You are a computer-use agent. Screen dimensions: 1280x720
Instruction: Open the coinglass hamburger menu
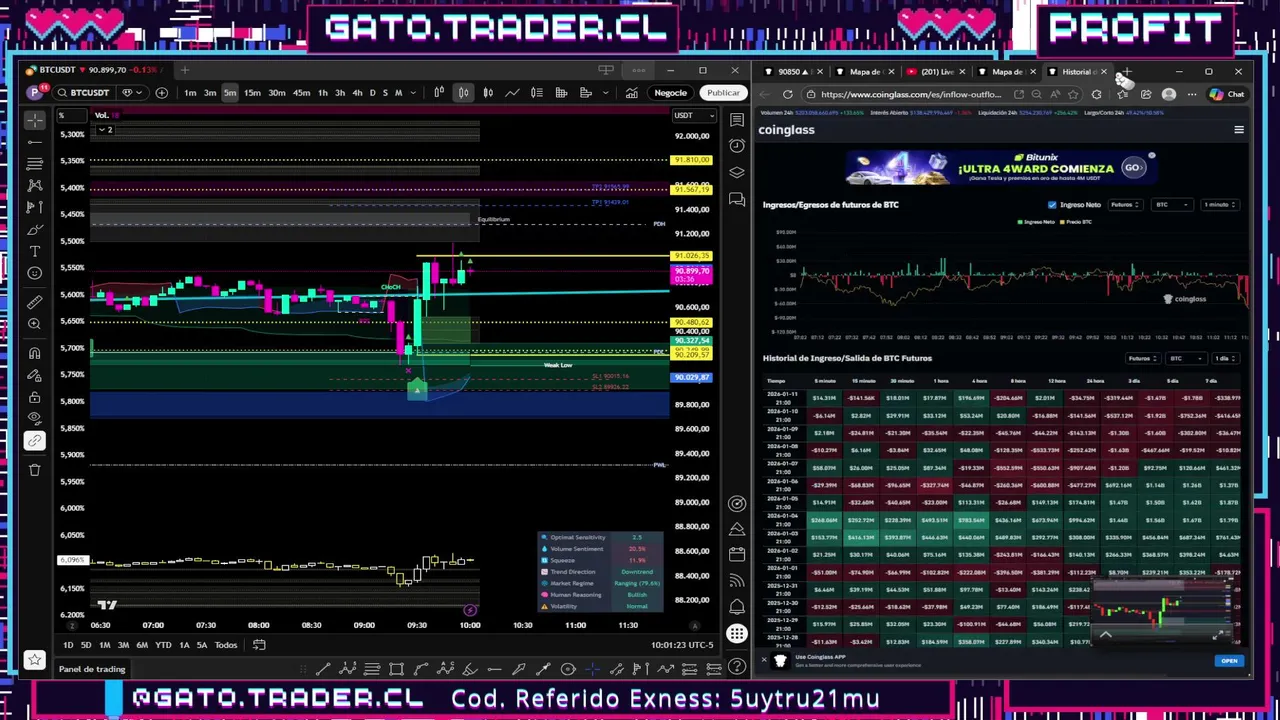click(1239, 130)
